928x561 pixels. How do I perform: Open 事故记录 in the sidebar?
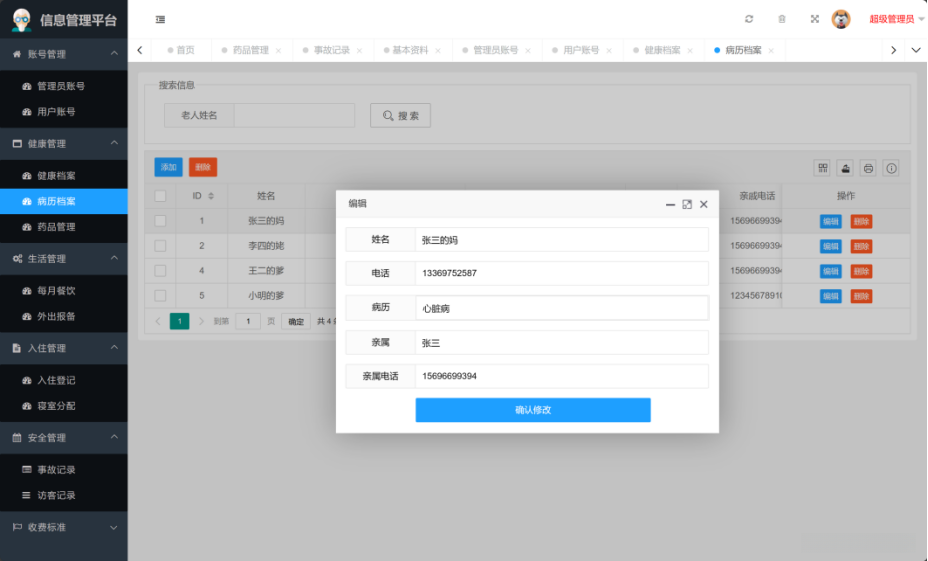pyautogui.click(x=63, y=470)
